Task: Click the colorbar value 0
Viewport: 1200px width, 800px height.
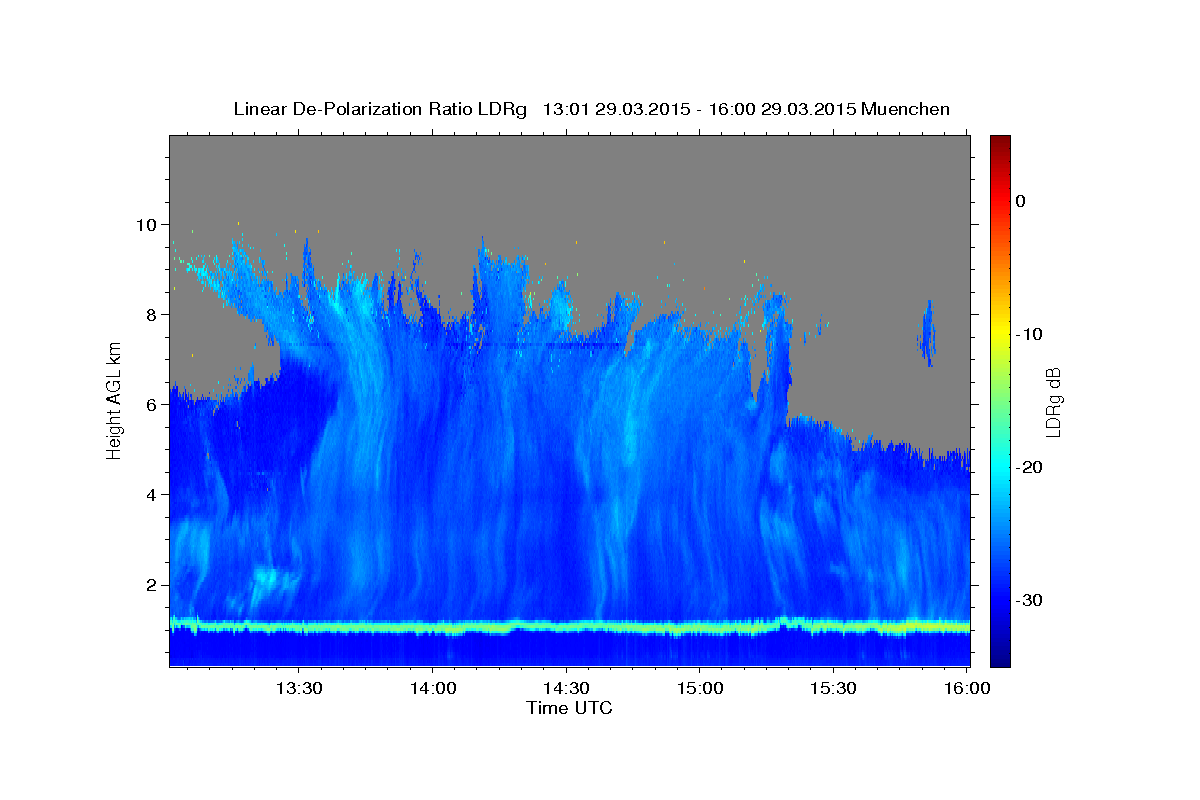Action: click(1021, 201)
